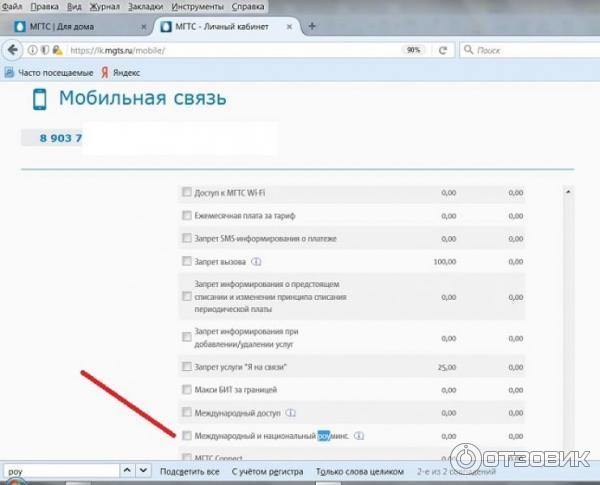This screenshot has width=600, height=485.
Task: Click the reload page icon
Action: coord(443,49)
